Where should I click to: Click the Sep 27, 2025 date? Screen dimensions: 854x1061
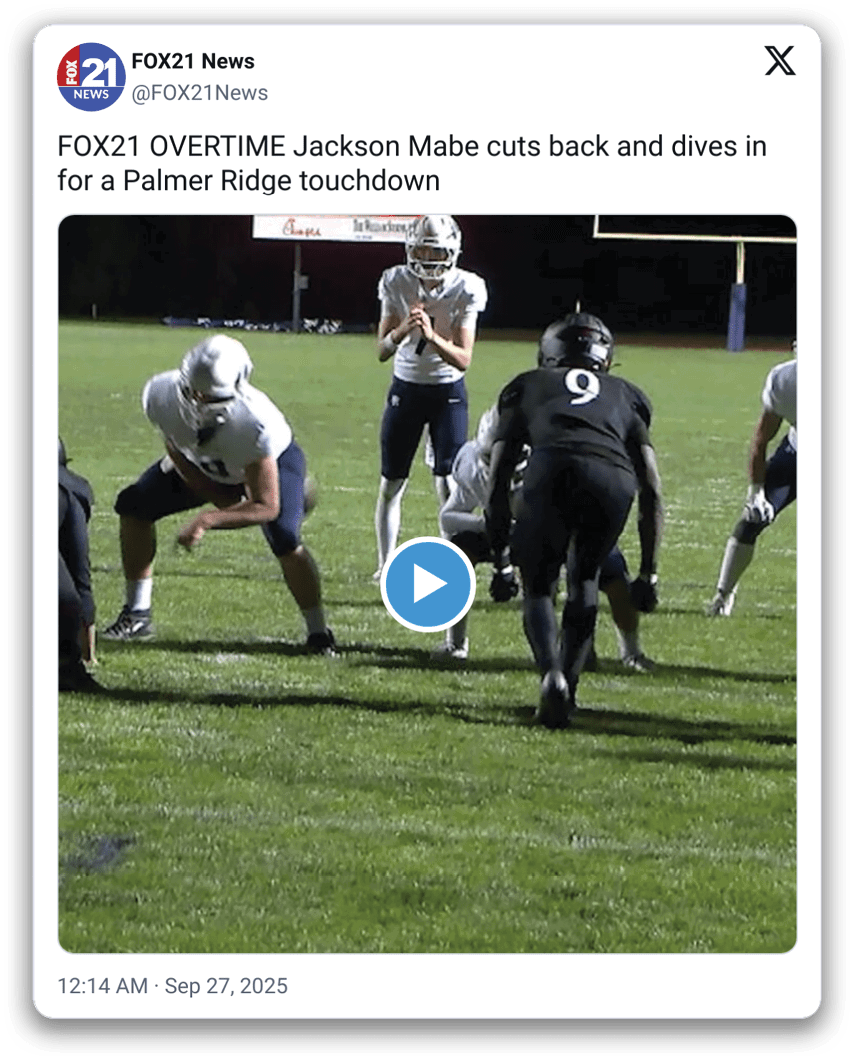coord(226,986)
